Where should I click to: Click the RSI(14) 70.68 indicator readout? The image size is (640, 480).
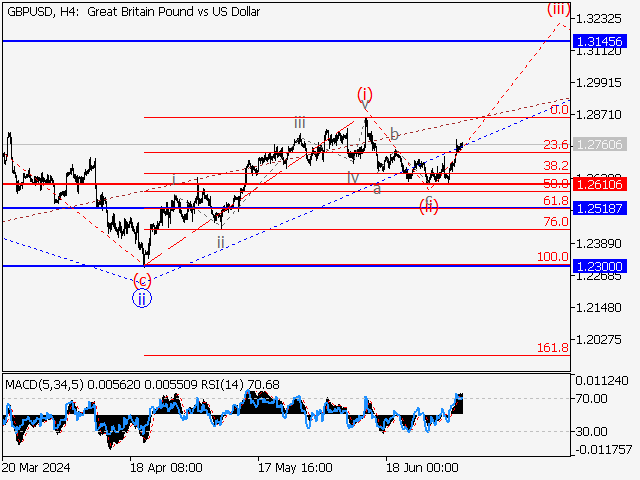(x=240, y=385)
